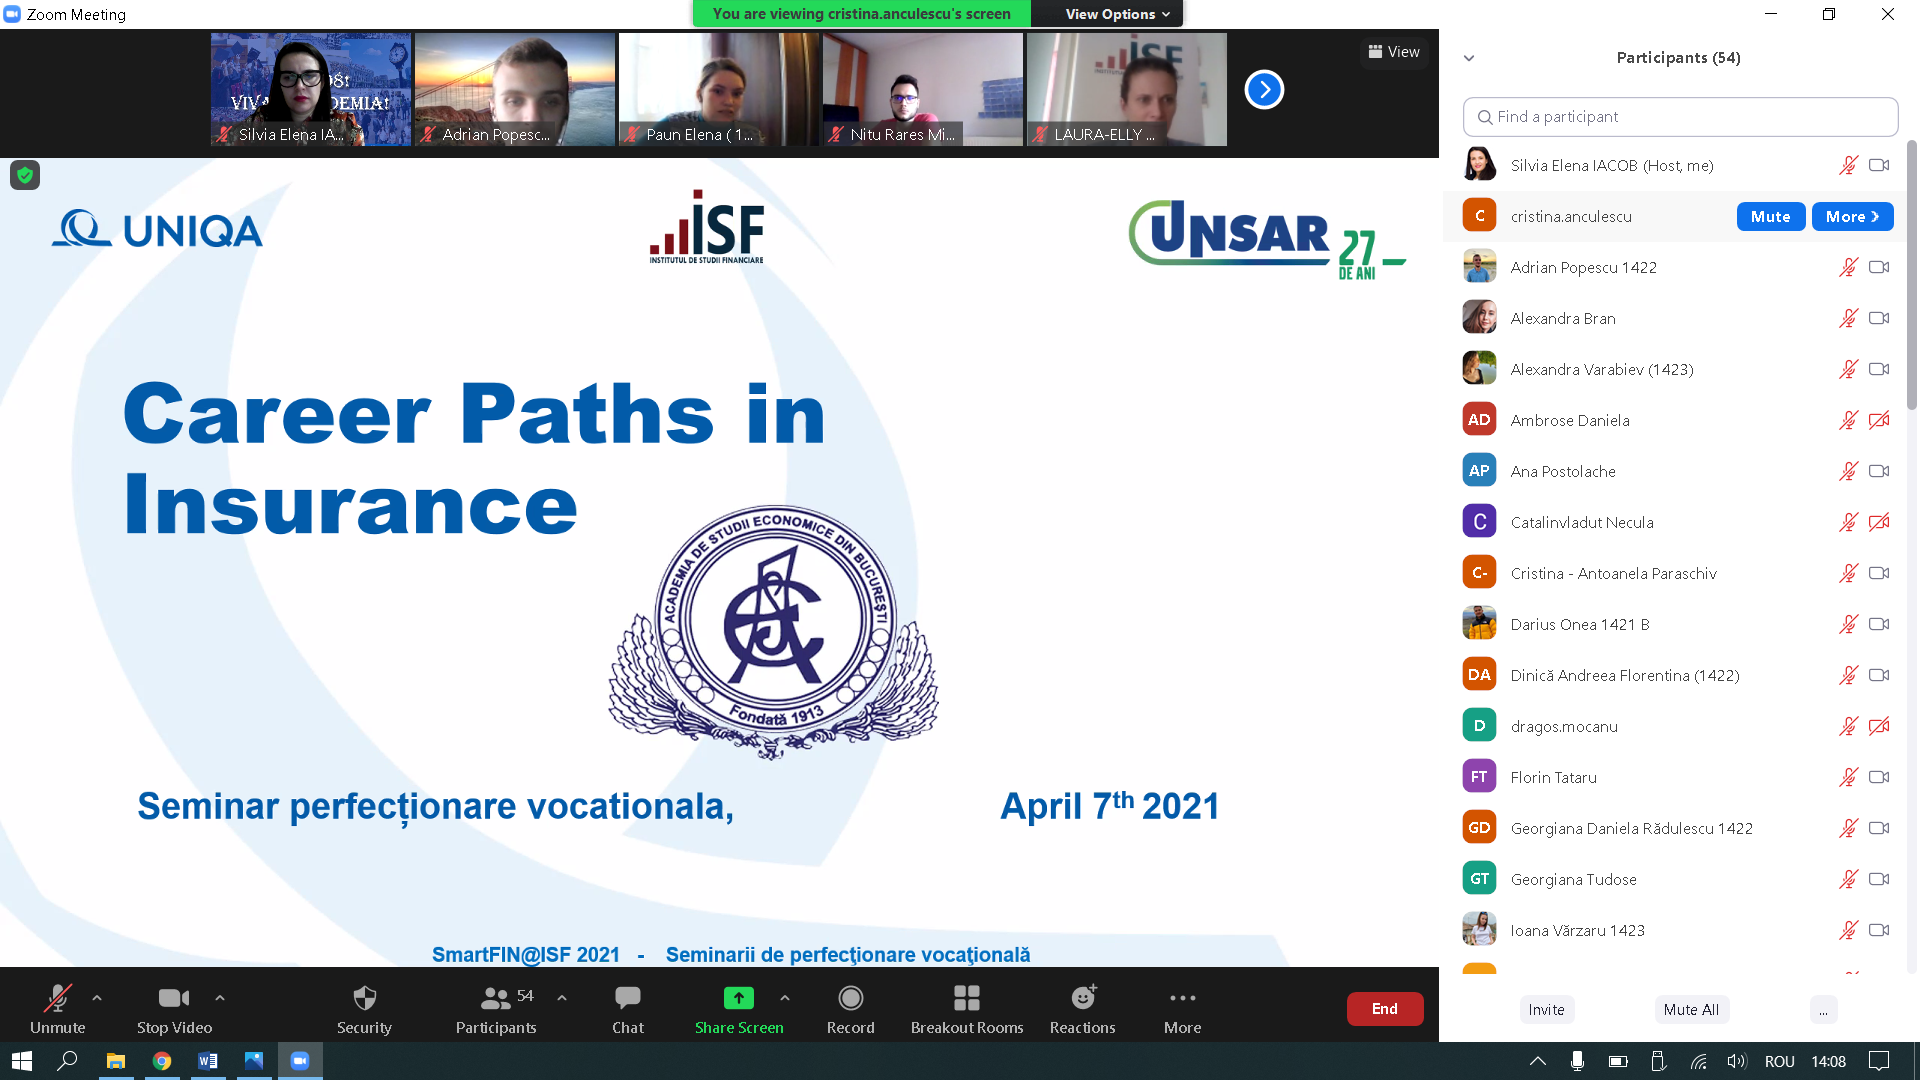The height and width of the screenshot is (1080, 1920).
Task: Open the Security shield menu
Action: coord(364,997)
